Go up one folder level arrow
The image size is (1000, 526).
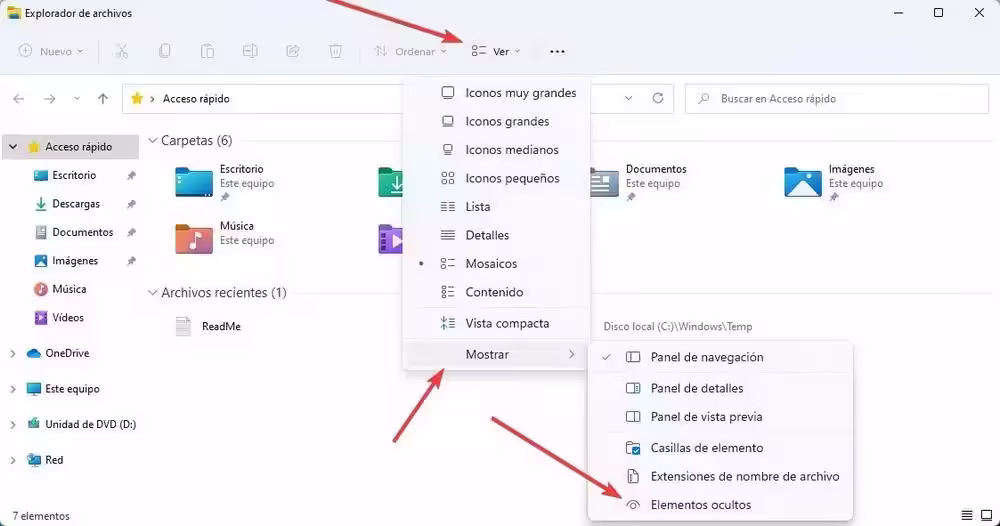tap(103, 99)
